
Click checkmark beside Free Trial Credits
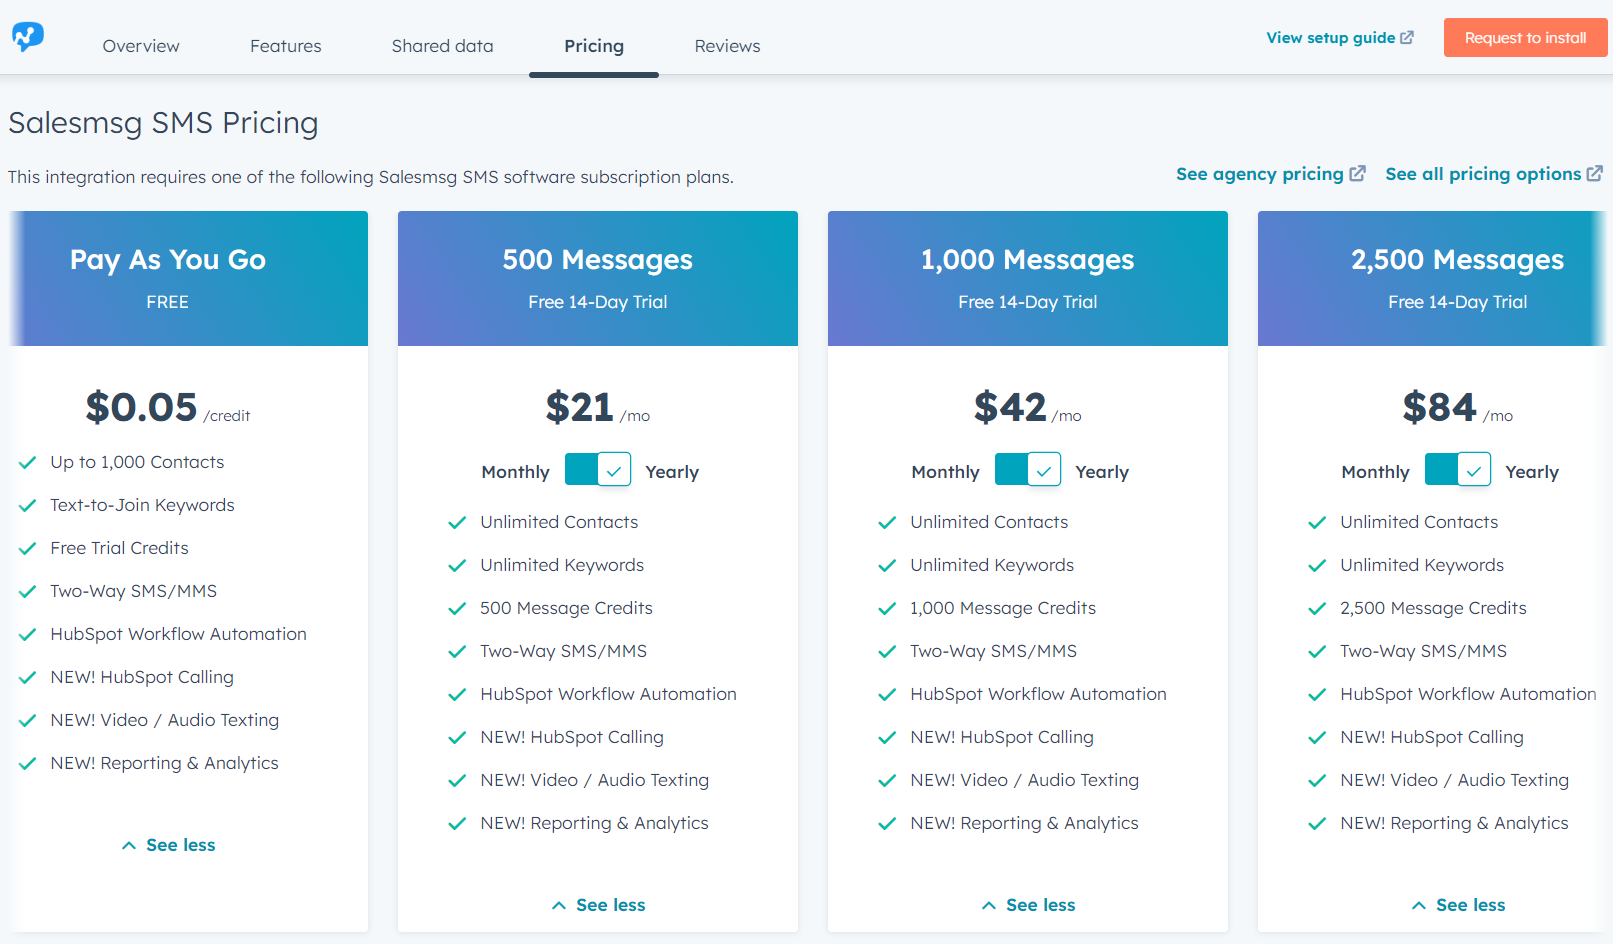pos(28,549)
